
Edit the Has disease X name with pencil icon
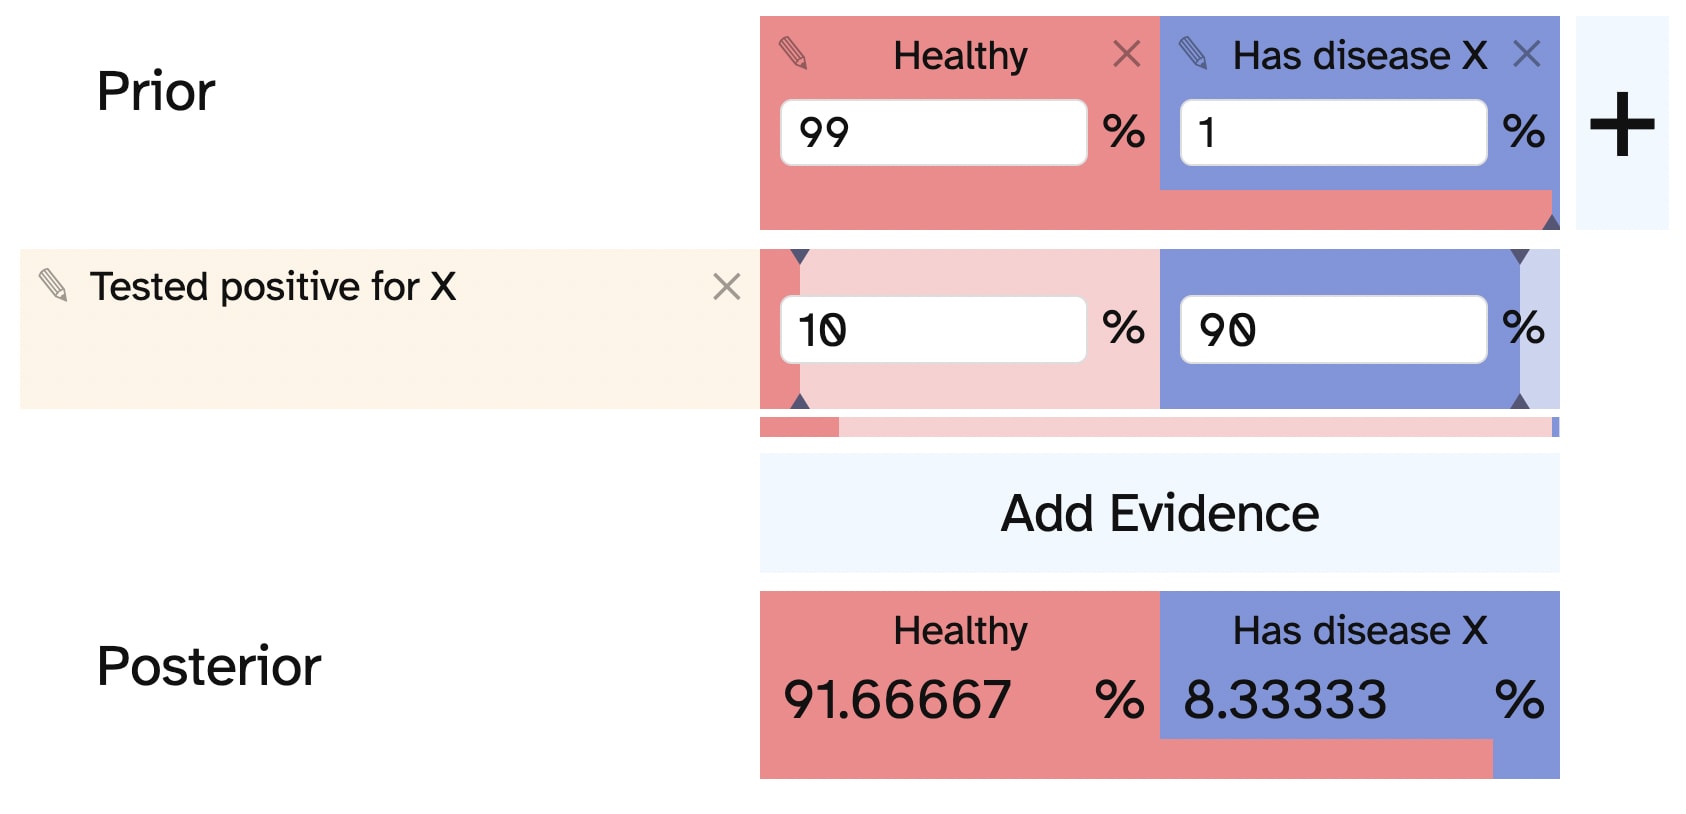[x=1193, y=53]
